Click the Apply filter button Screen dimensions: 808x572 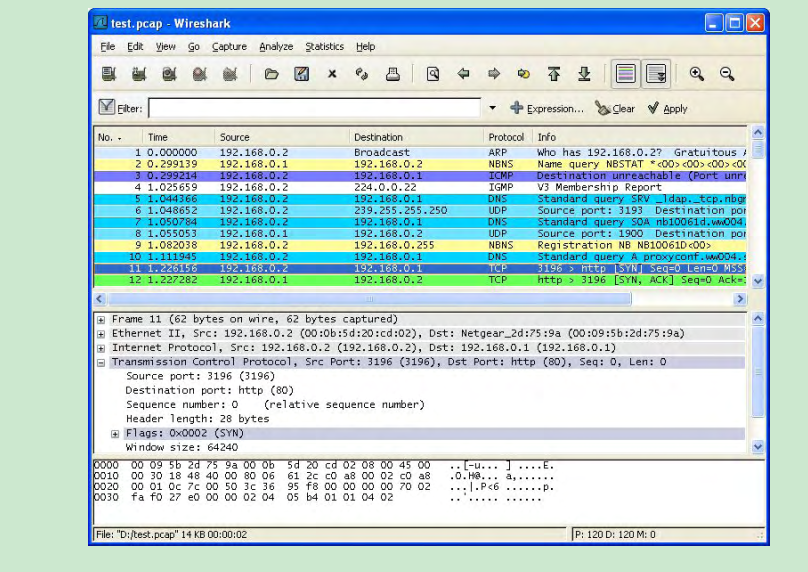667,109
